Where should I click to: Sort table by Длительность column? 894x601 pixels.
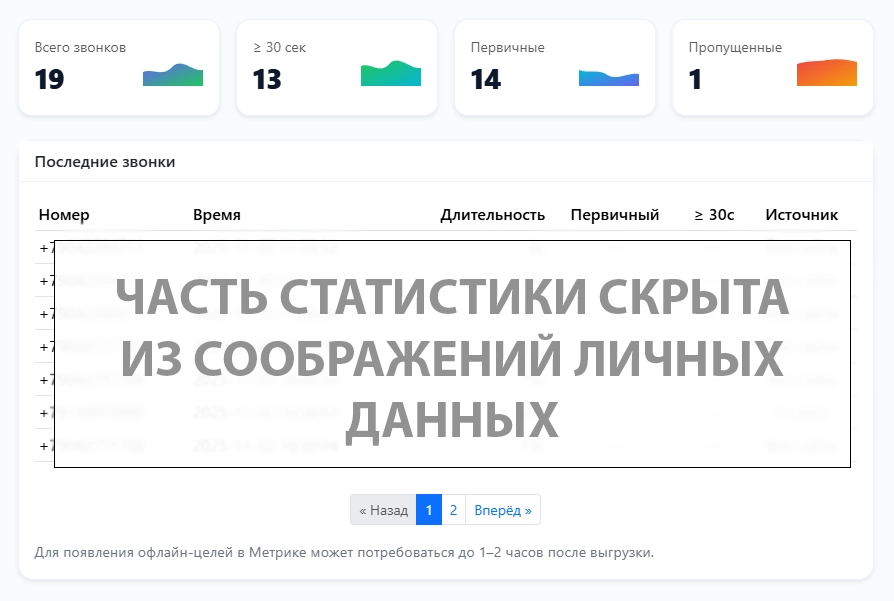click(x=494, y=214)
